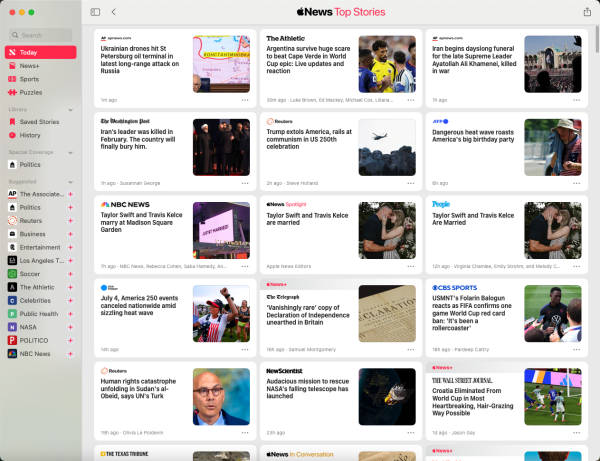Open more options on Argentina Cape Verde story
Image resolution: width=600 pixels, height=461 pixels.
(x=411, y=100)
